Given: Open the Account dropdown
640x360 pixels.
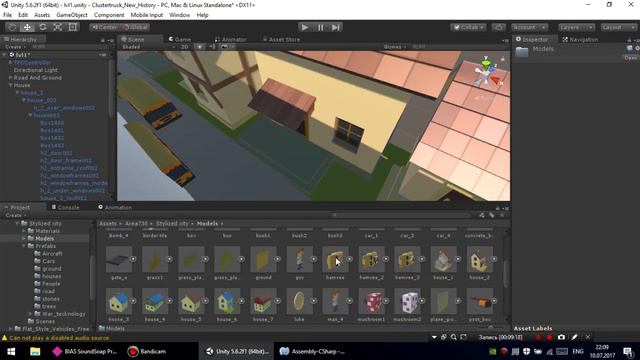Looking at the screenshot, I should [x=529, y=27].
